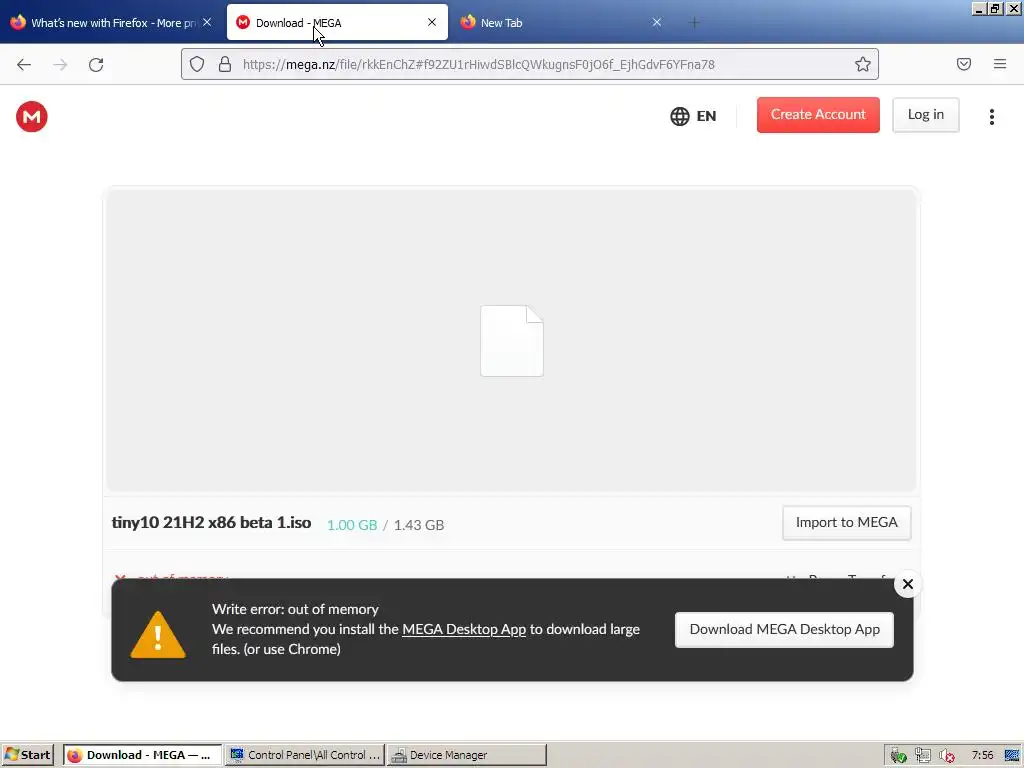Click Download MEGA Desktop App button

(784, 630)
